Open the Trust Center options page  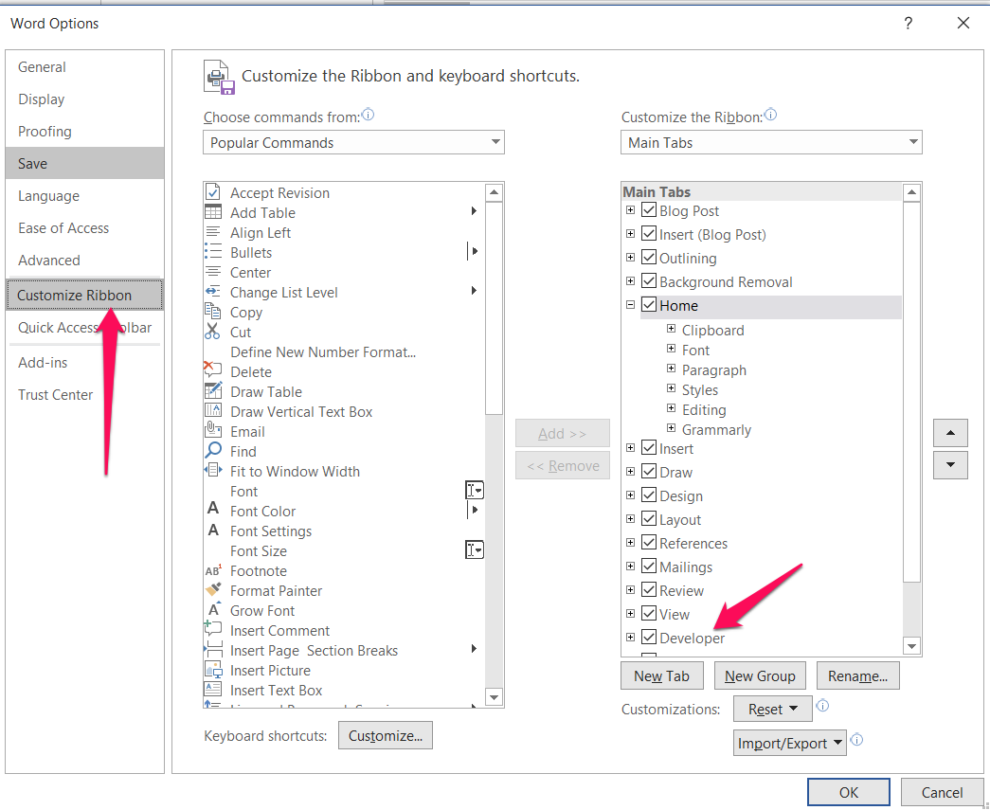click(x=55, y=394)
